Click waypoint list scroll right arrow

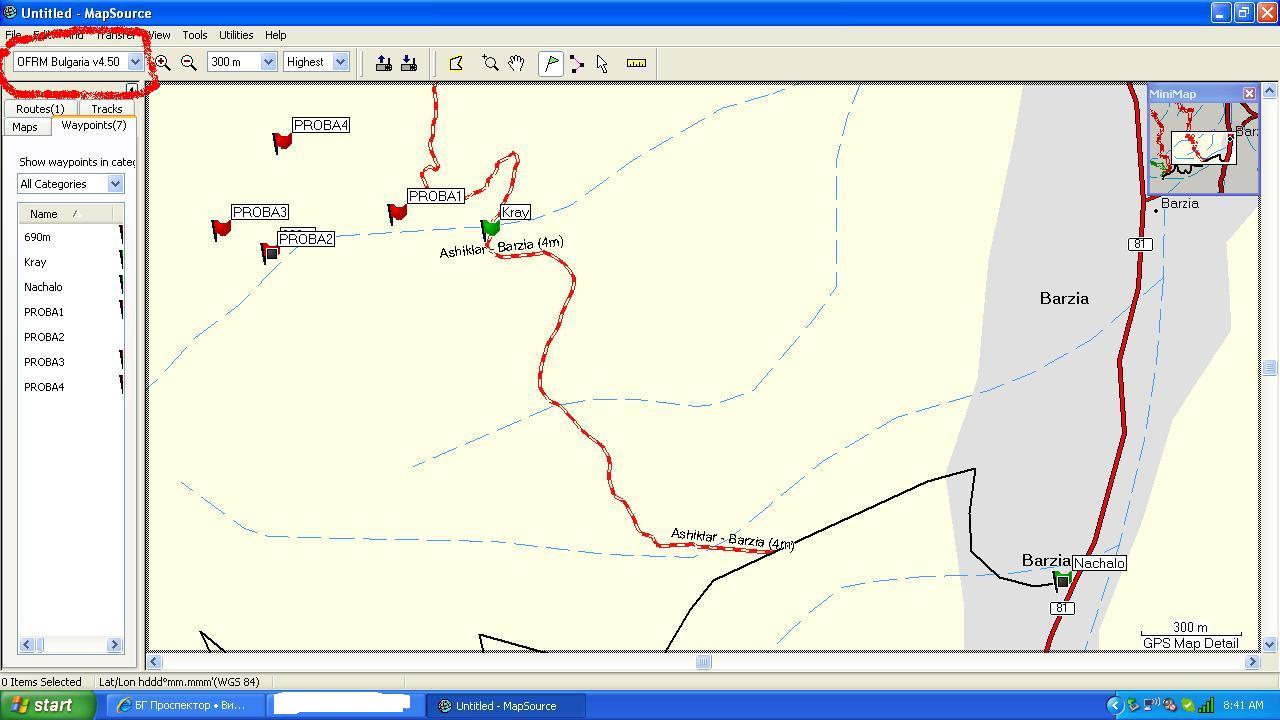(114, 645)
